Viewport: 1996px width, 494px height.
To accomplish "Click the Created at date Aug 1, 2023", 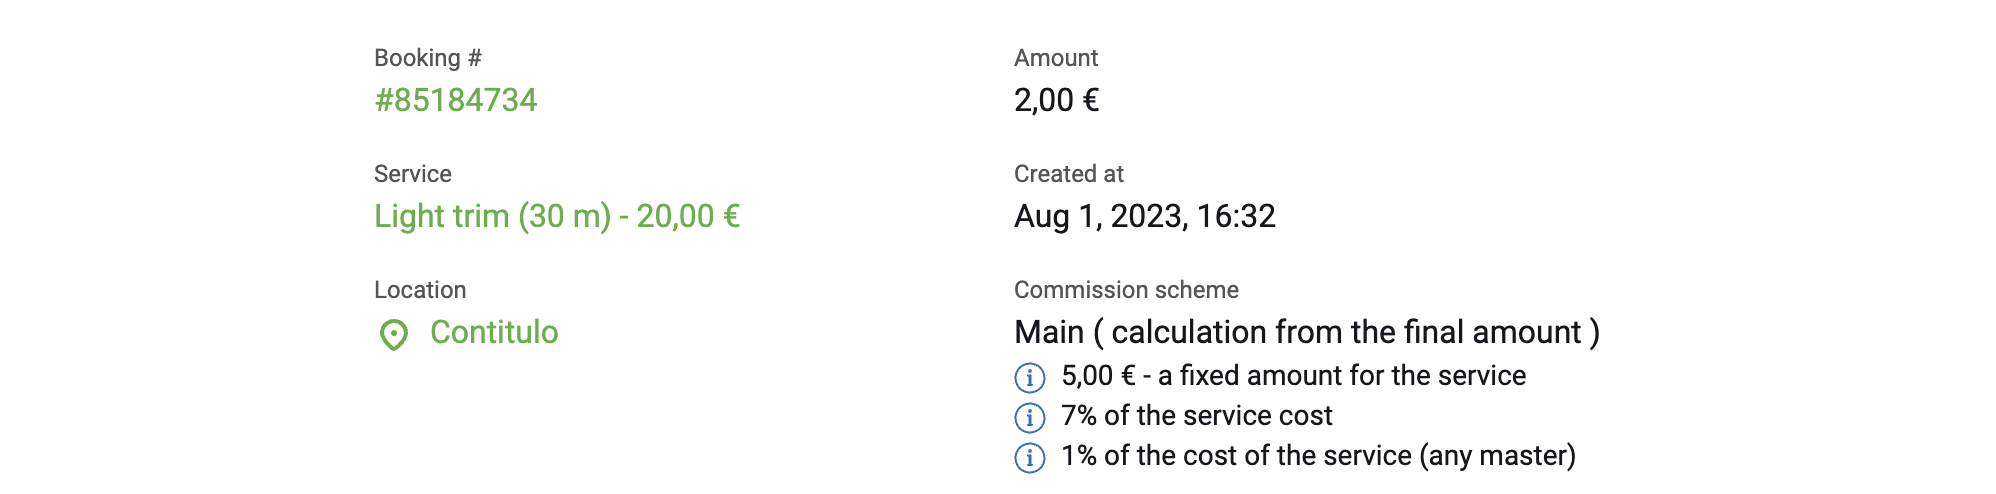I will 1145,216.
